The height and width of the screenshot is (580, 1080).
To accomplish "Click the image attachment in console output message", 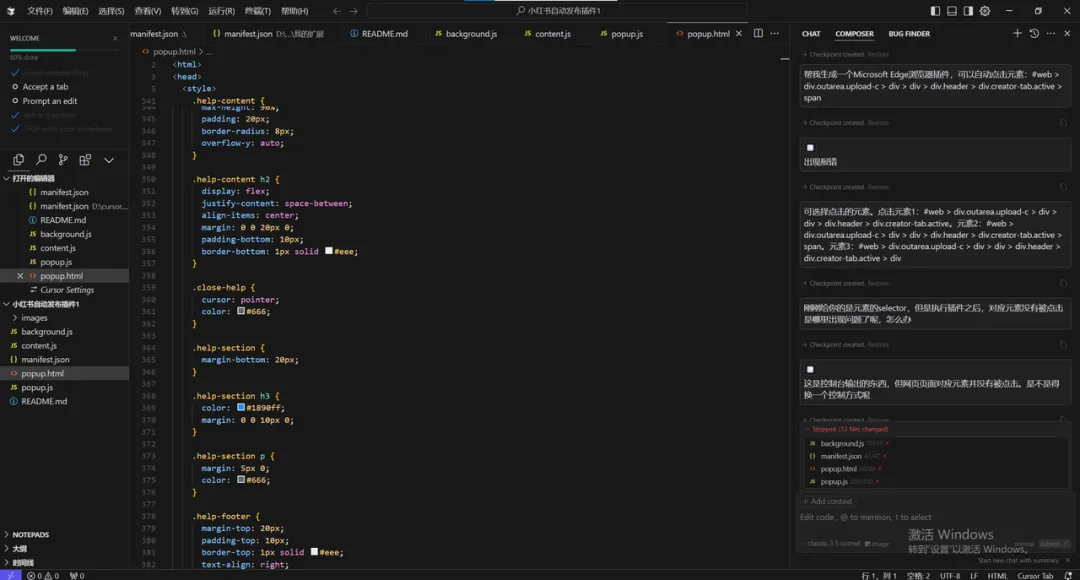I will tap(810, 369).
